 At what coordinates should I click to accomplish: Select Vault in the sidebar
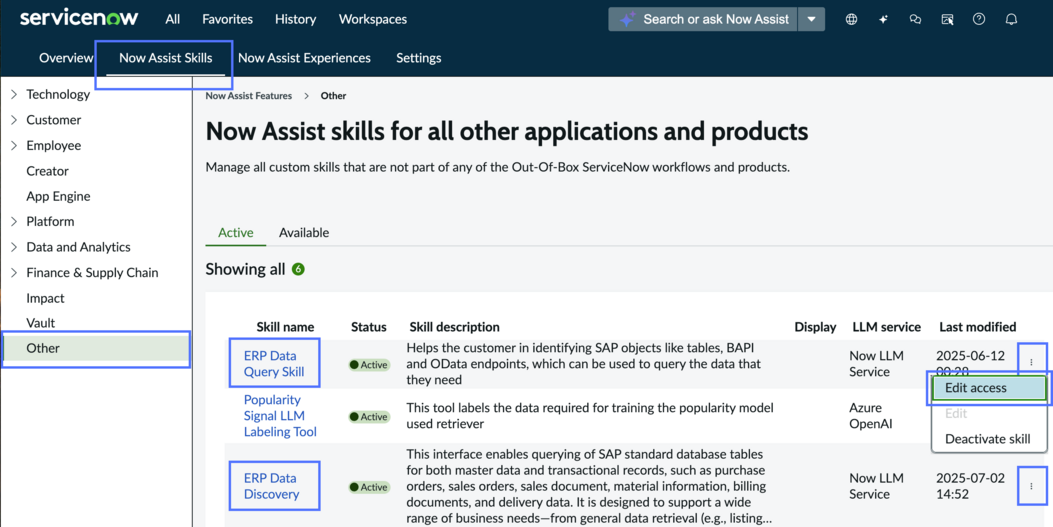click(x=41, y=323)
